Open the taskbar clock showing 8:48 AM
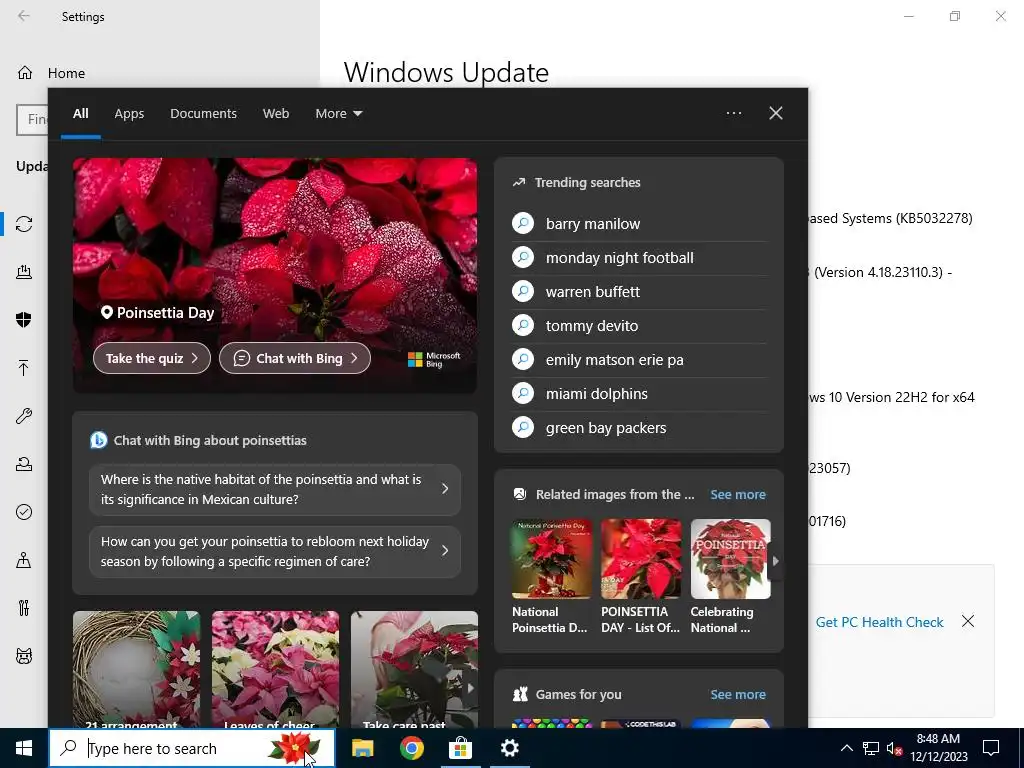The image size is (1024, 768). click(x=938, y=748)
